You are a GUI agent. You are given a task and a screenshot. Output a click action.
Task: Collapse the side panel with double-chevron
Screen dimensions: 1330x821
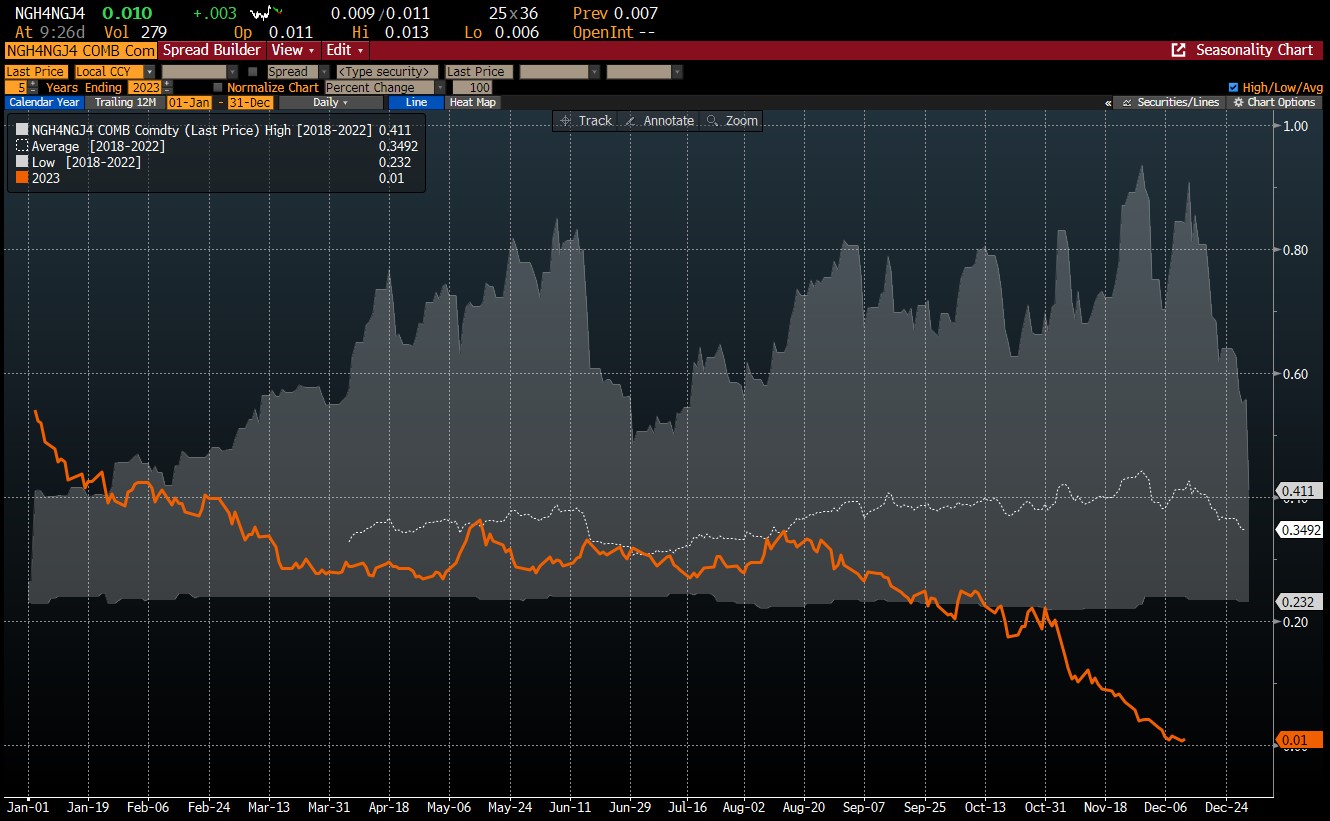[1108, 103]
